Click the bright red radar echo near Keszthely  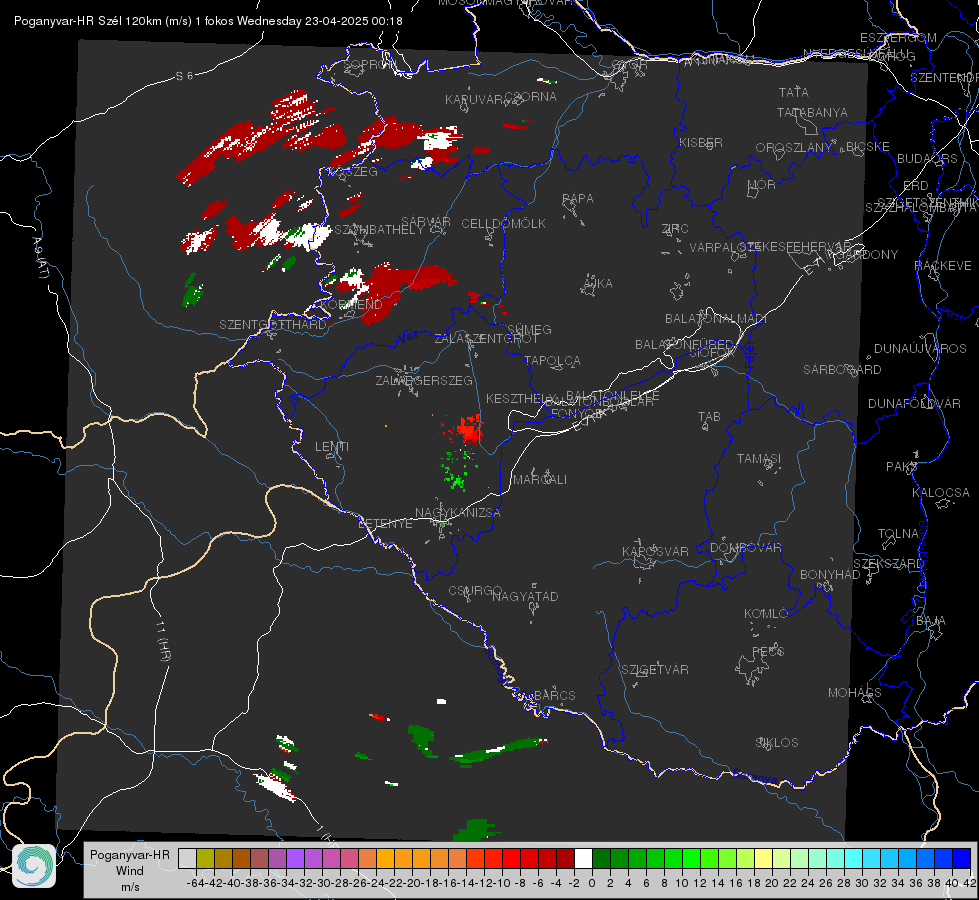point(466,429)
